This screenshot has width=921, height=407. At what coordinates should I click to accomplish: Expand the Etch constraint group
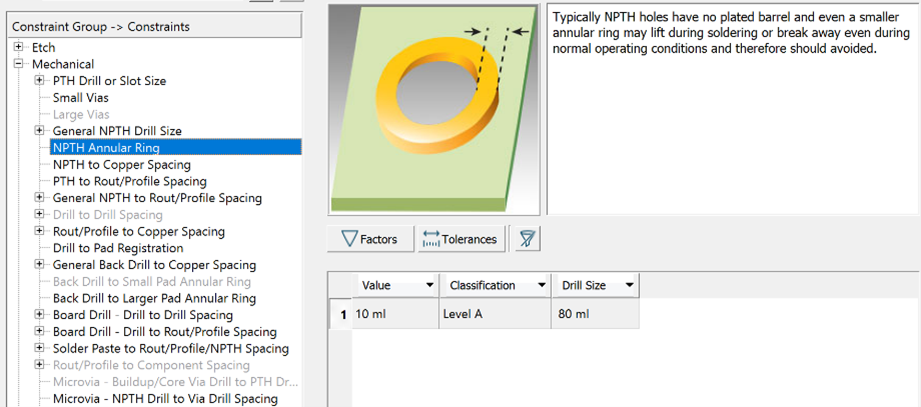(x=19, y=47)
